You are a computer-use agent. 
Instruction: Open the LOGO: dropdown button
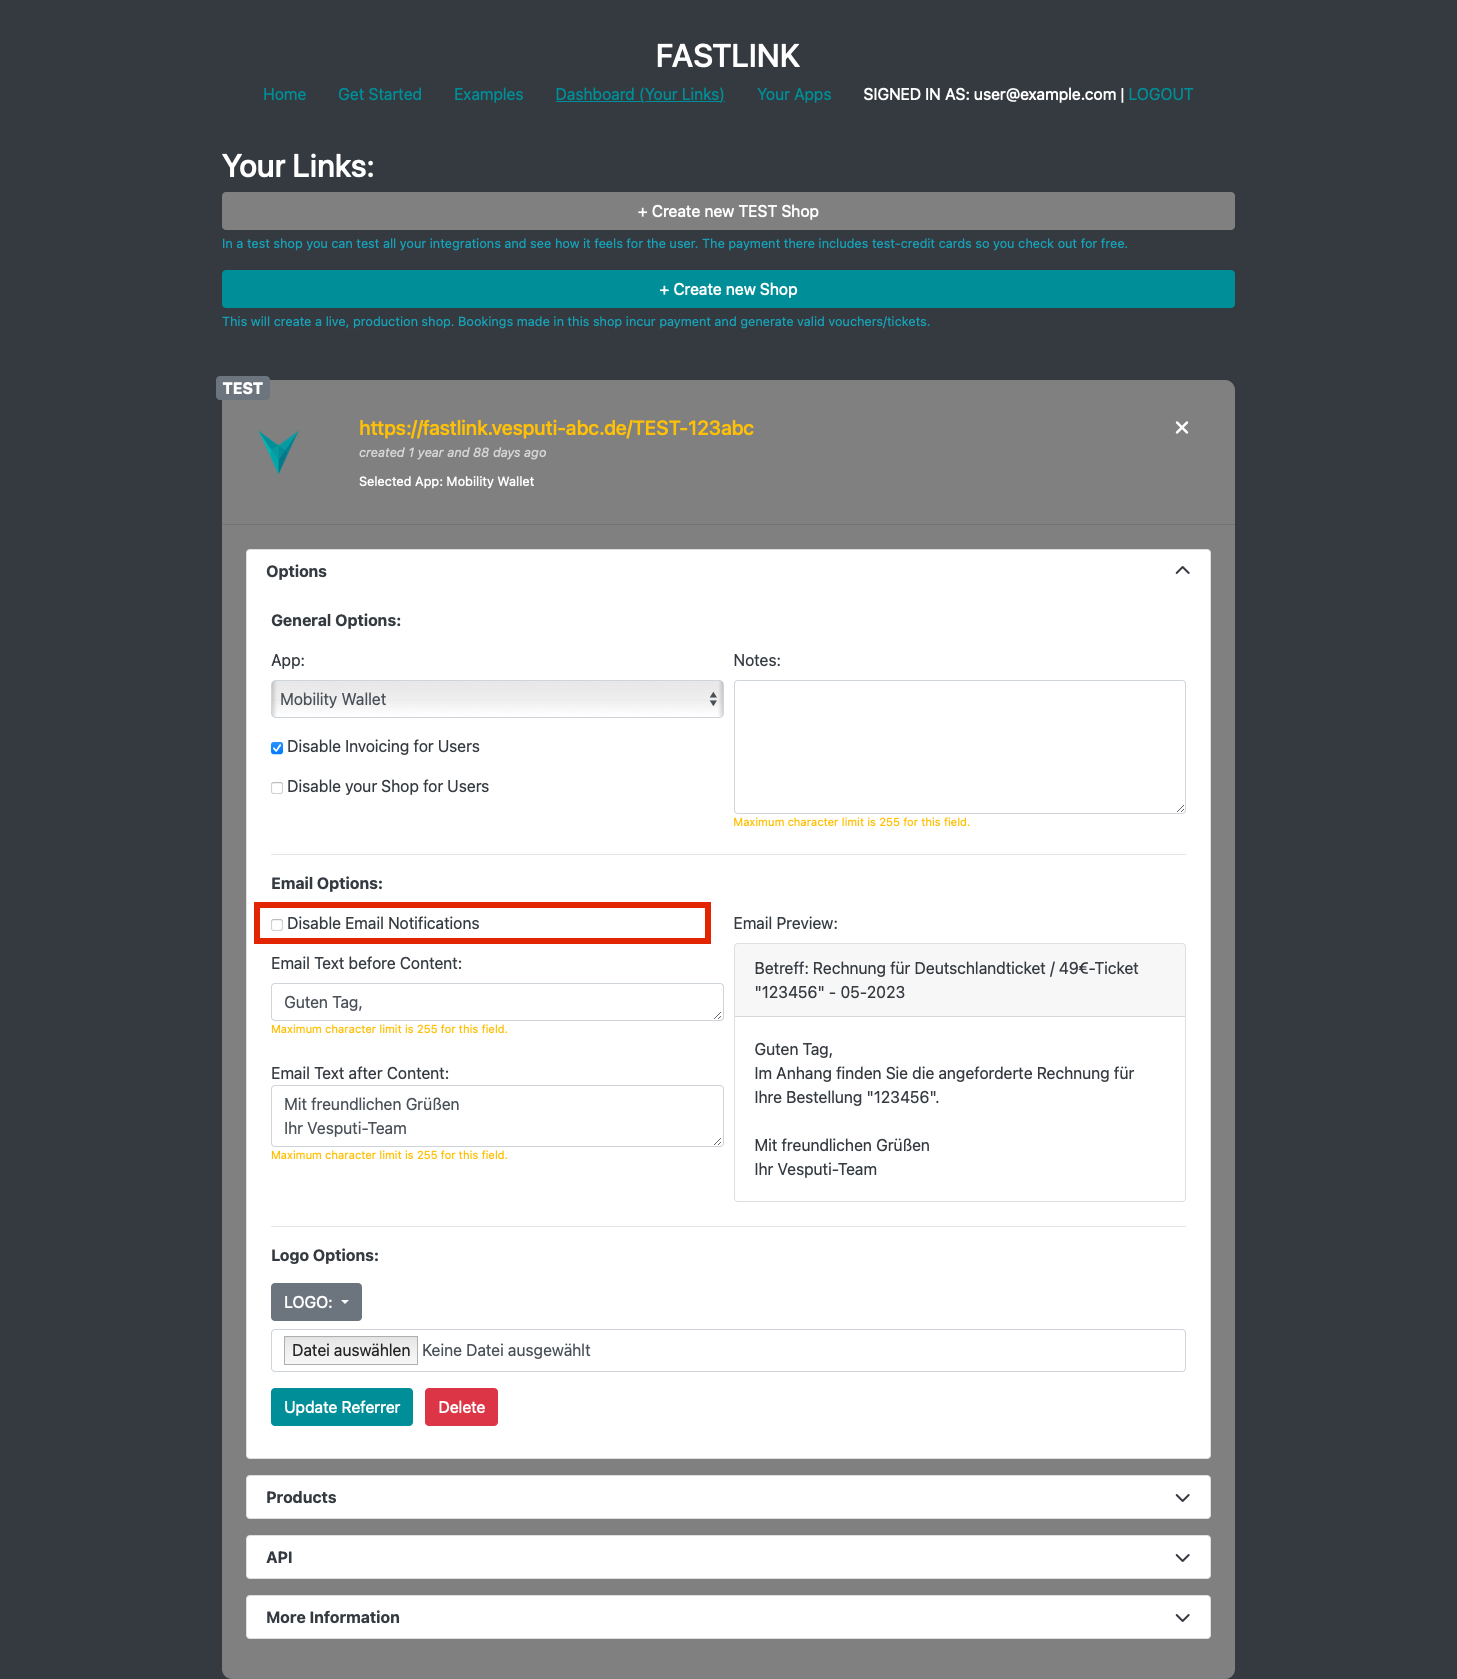click(316, 1302)
